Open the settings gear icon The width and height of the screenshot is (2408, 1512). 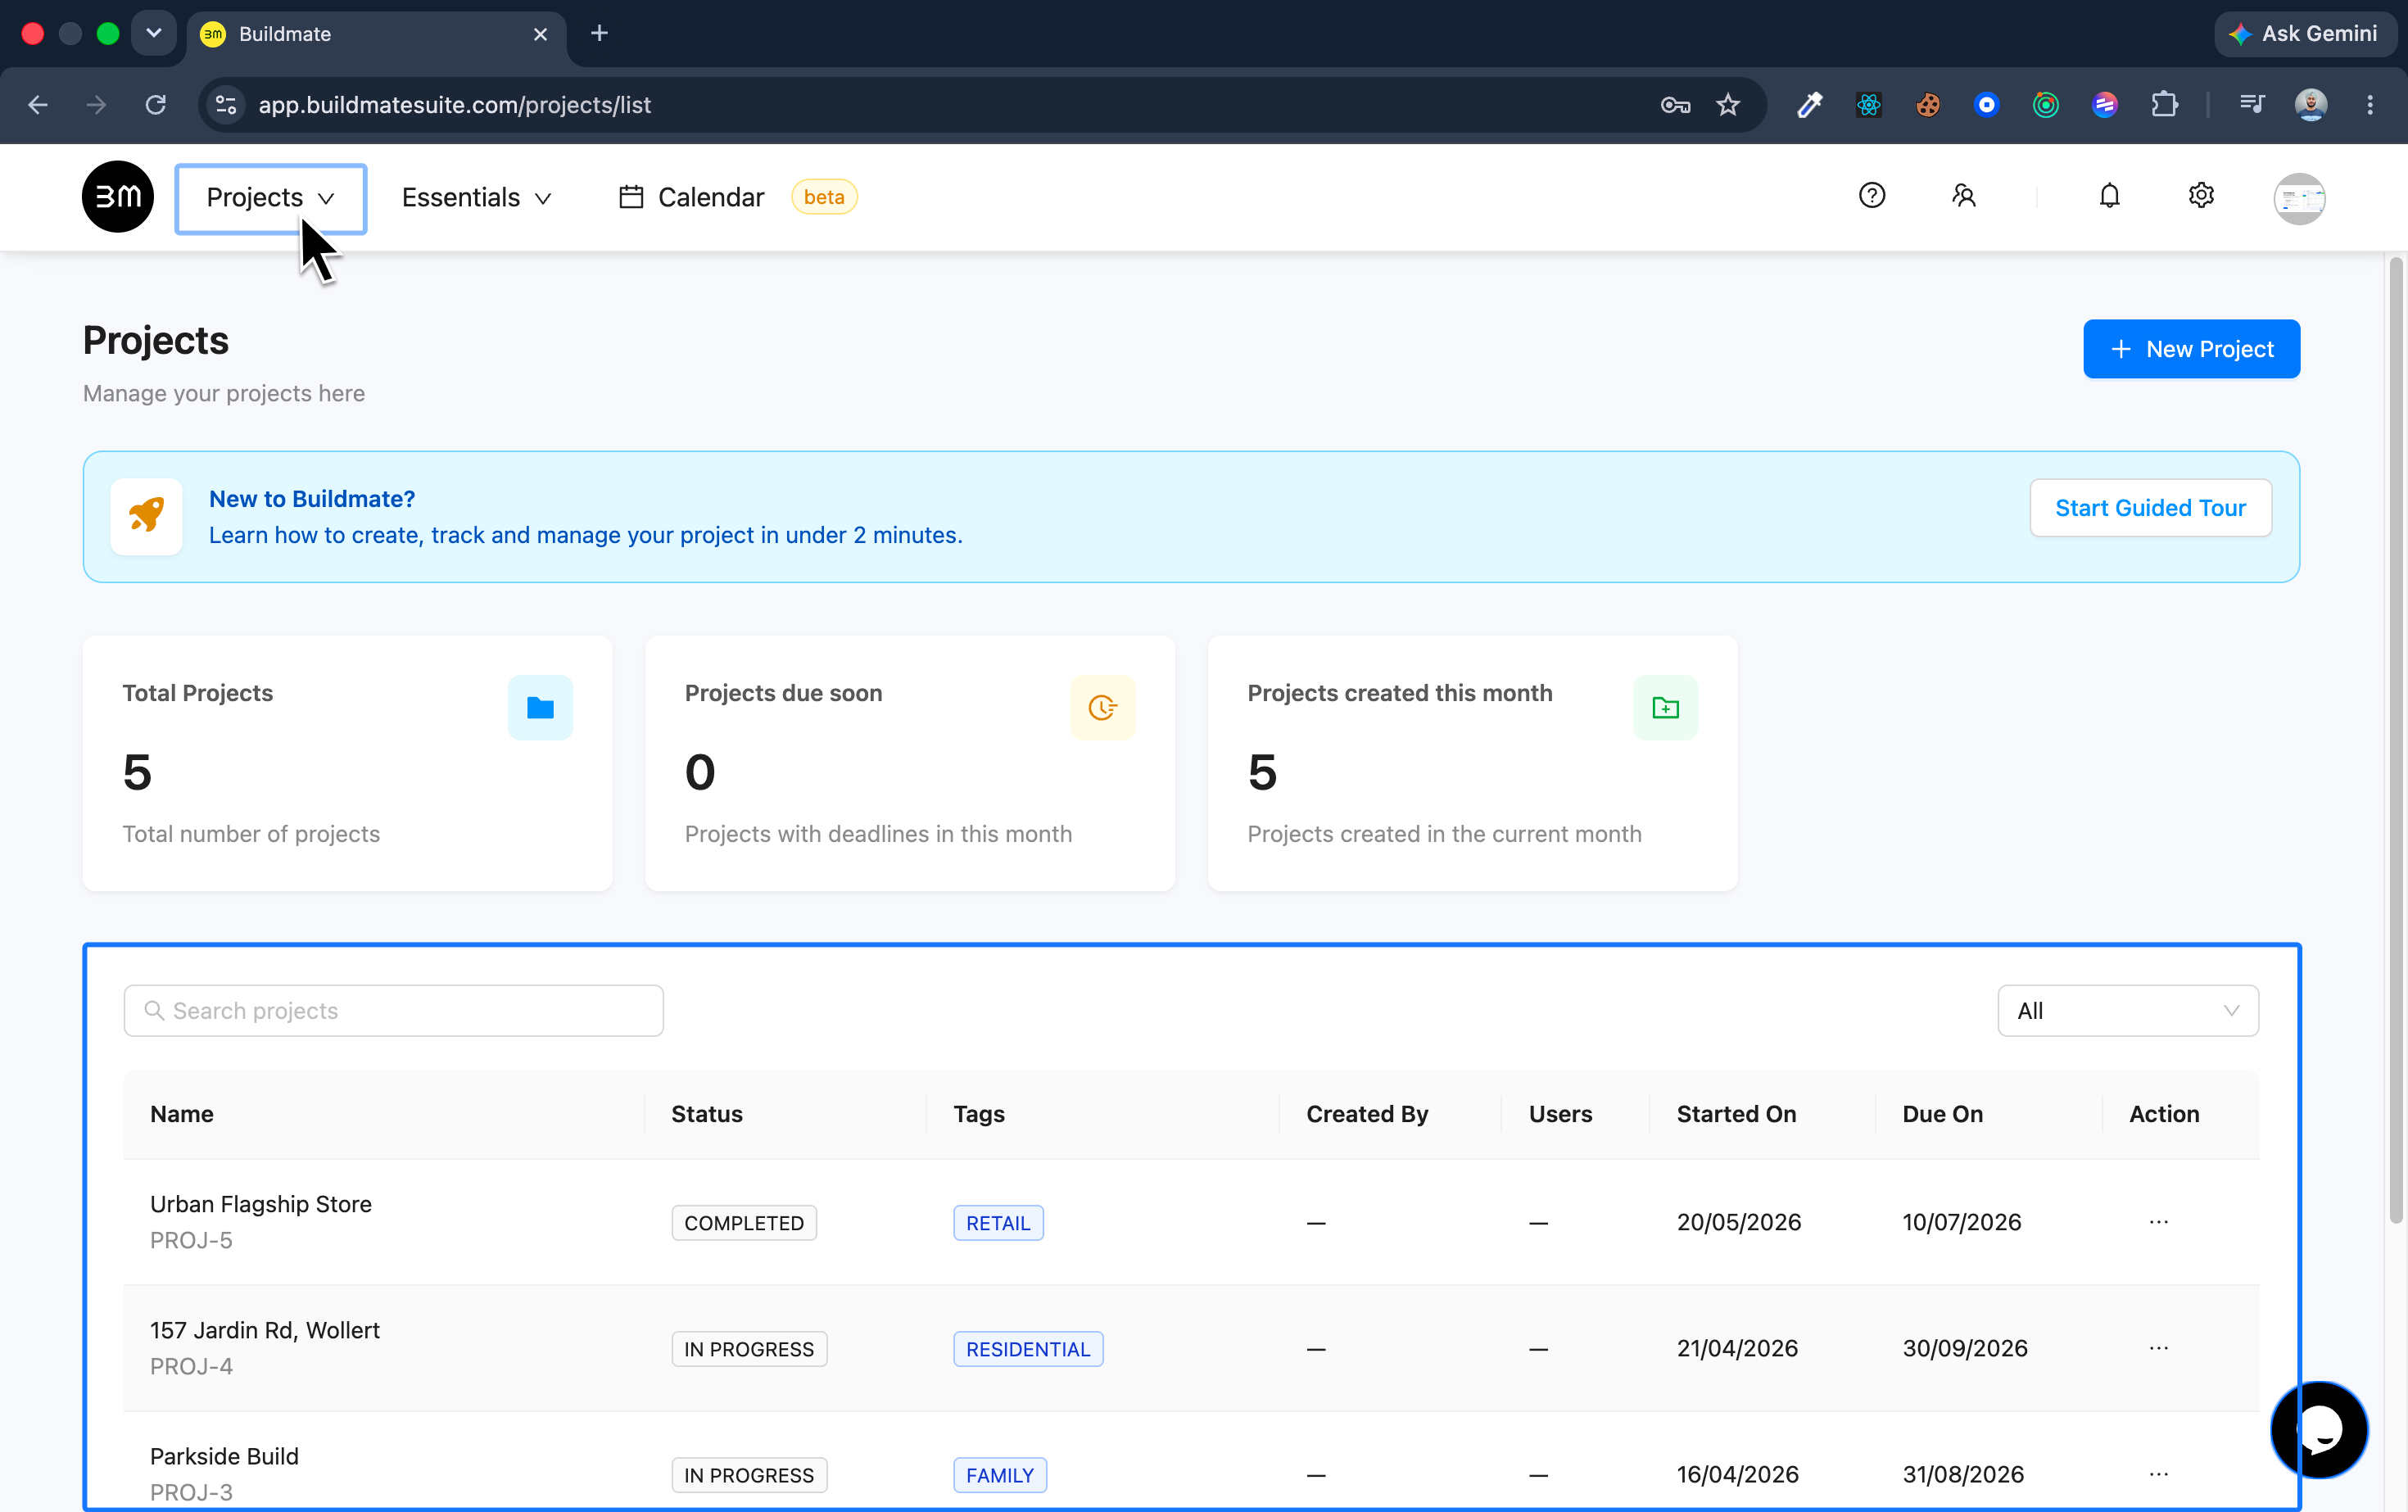tap(2201, 196)
